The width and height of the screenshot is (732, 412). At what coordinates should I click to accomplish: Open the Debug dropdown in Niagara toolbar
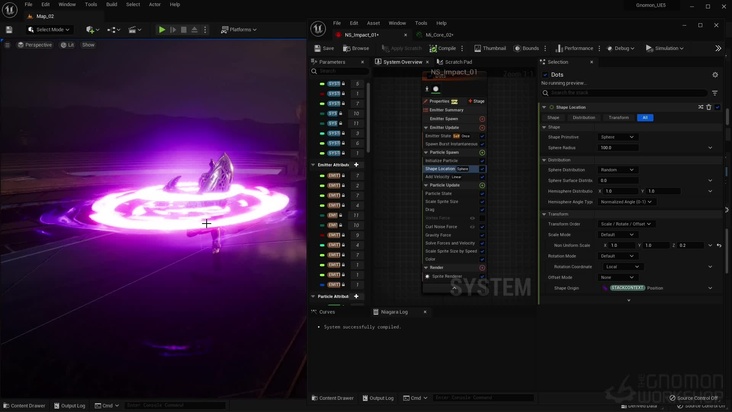coord(621,48)
